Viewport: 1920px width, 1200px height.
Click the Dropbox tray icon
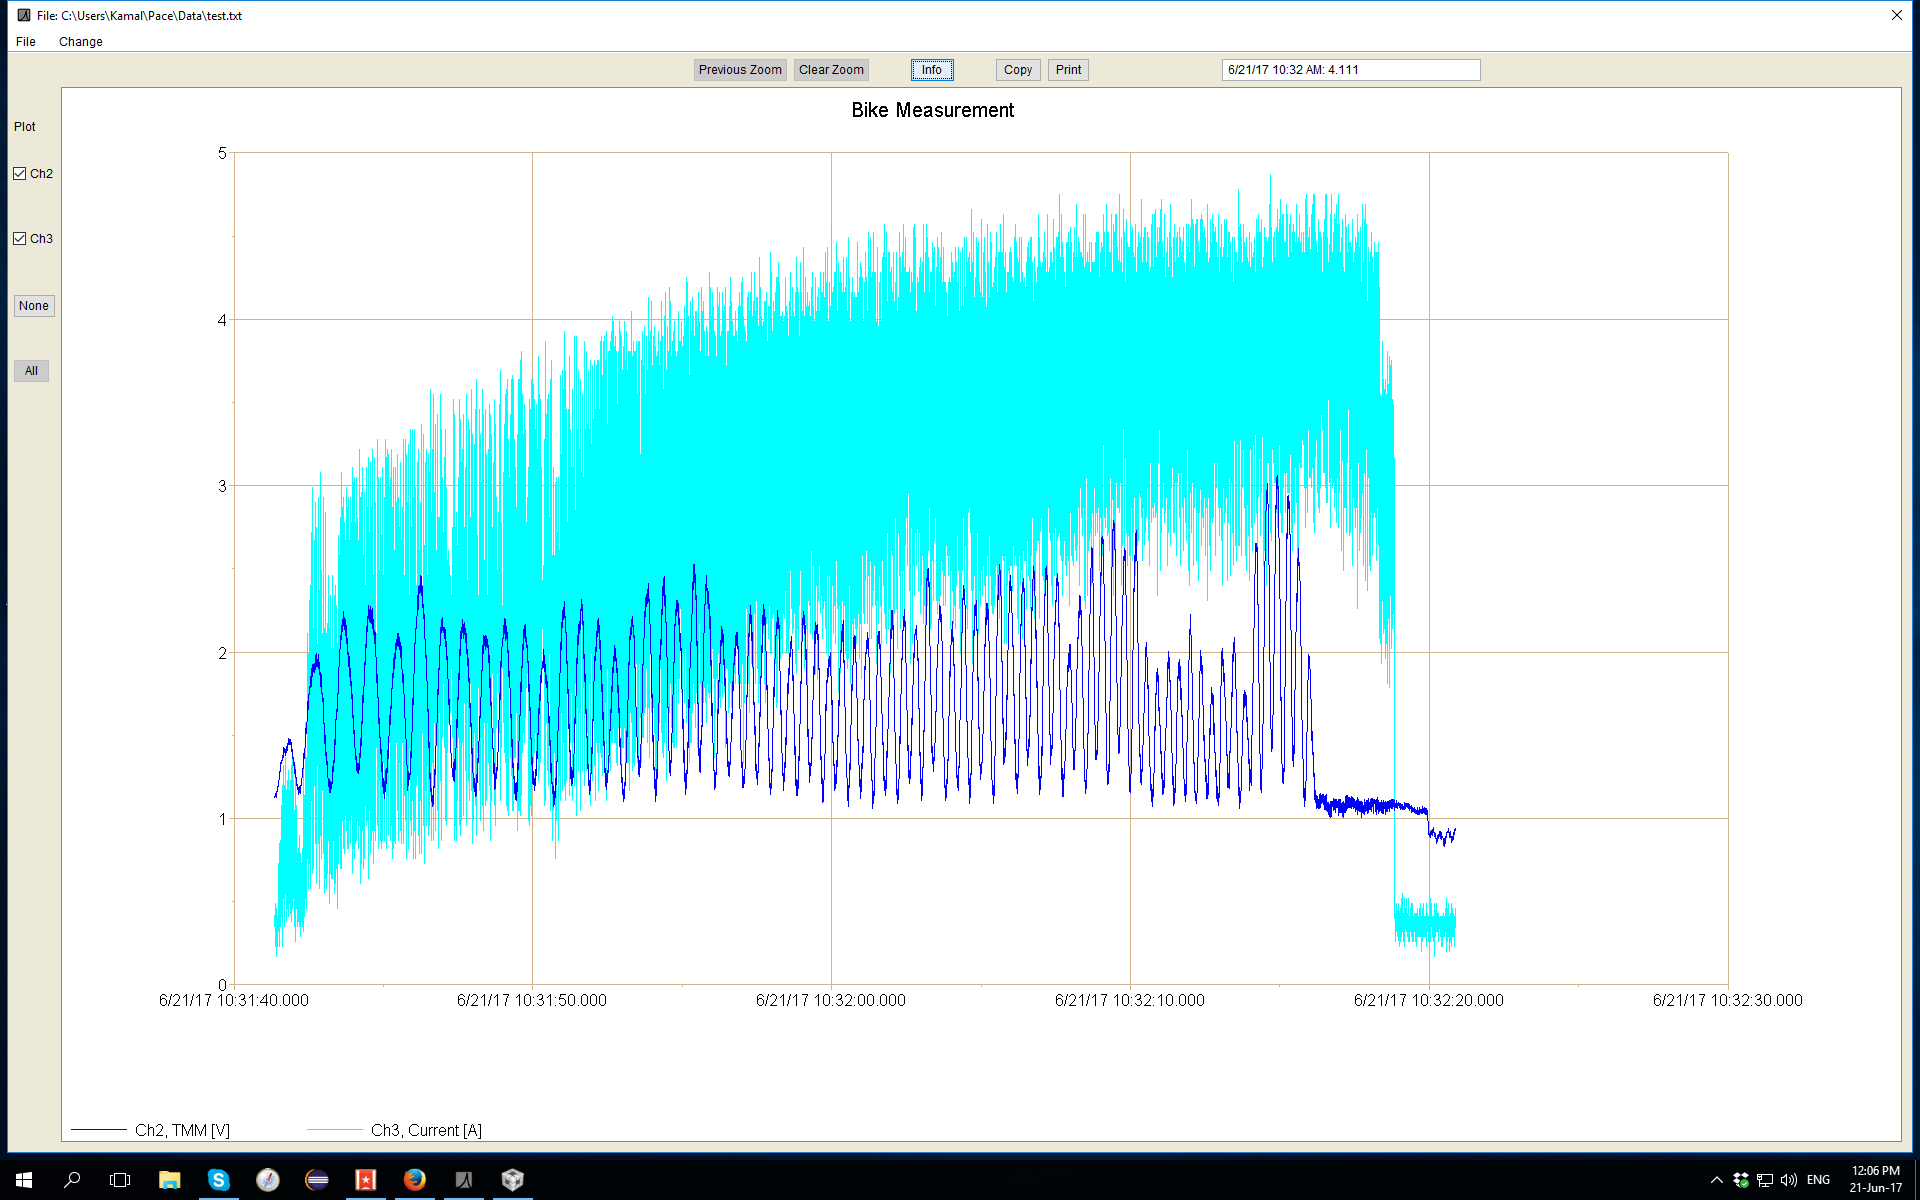[1741, 1180]
